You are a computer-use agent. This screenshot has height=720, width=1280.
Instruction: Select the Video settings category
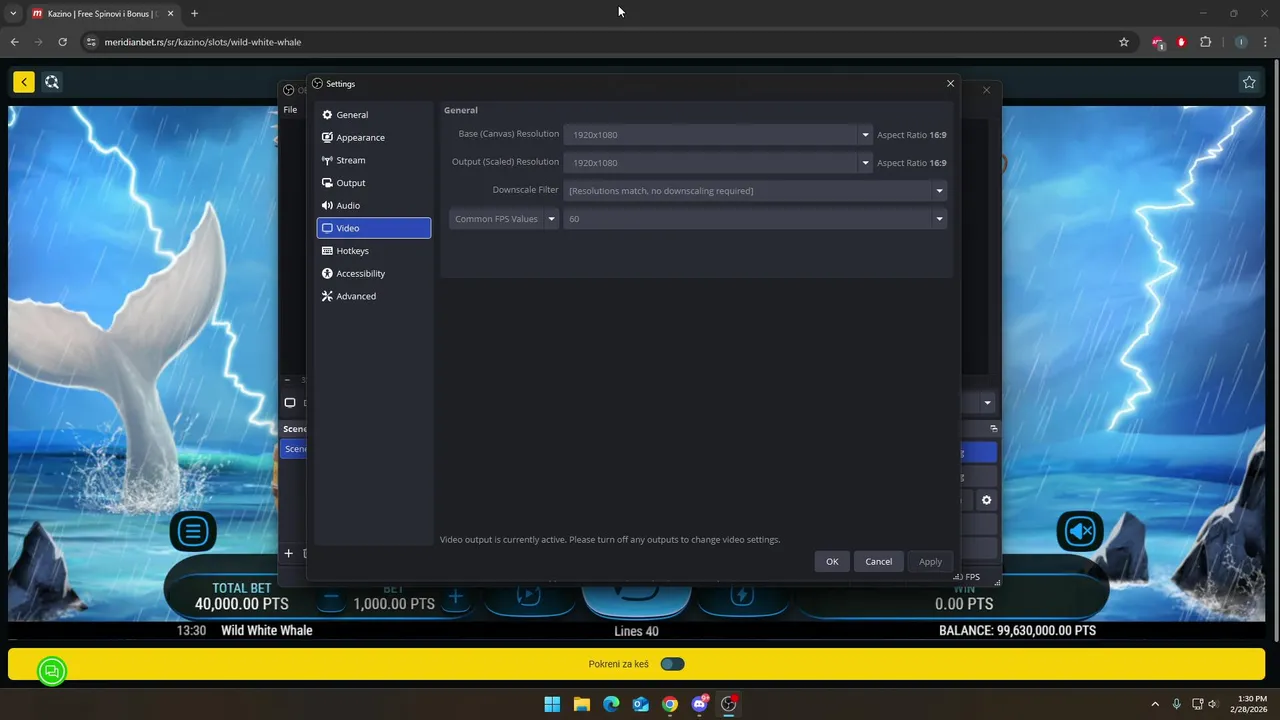[373, 228]
